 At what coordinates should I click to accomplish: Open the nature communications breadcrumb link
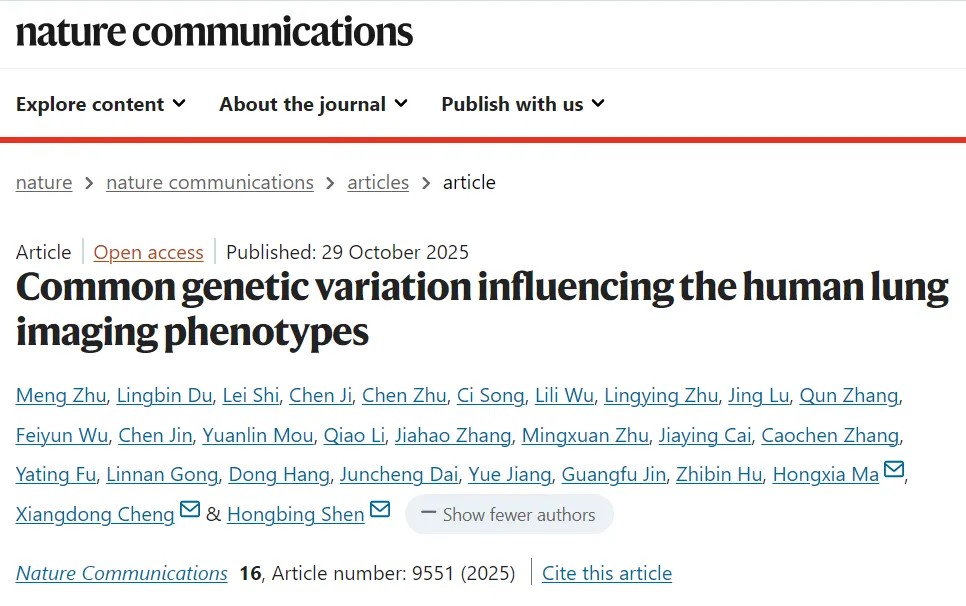pos(210,182)
